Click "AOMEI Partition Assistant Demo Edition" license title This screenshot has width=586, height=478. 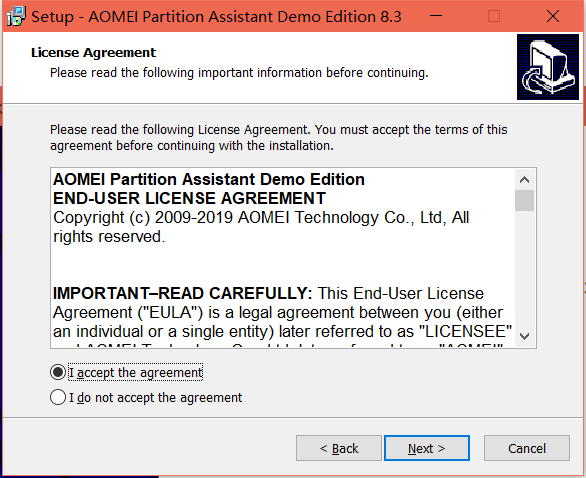click(x=209, y=179)
